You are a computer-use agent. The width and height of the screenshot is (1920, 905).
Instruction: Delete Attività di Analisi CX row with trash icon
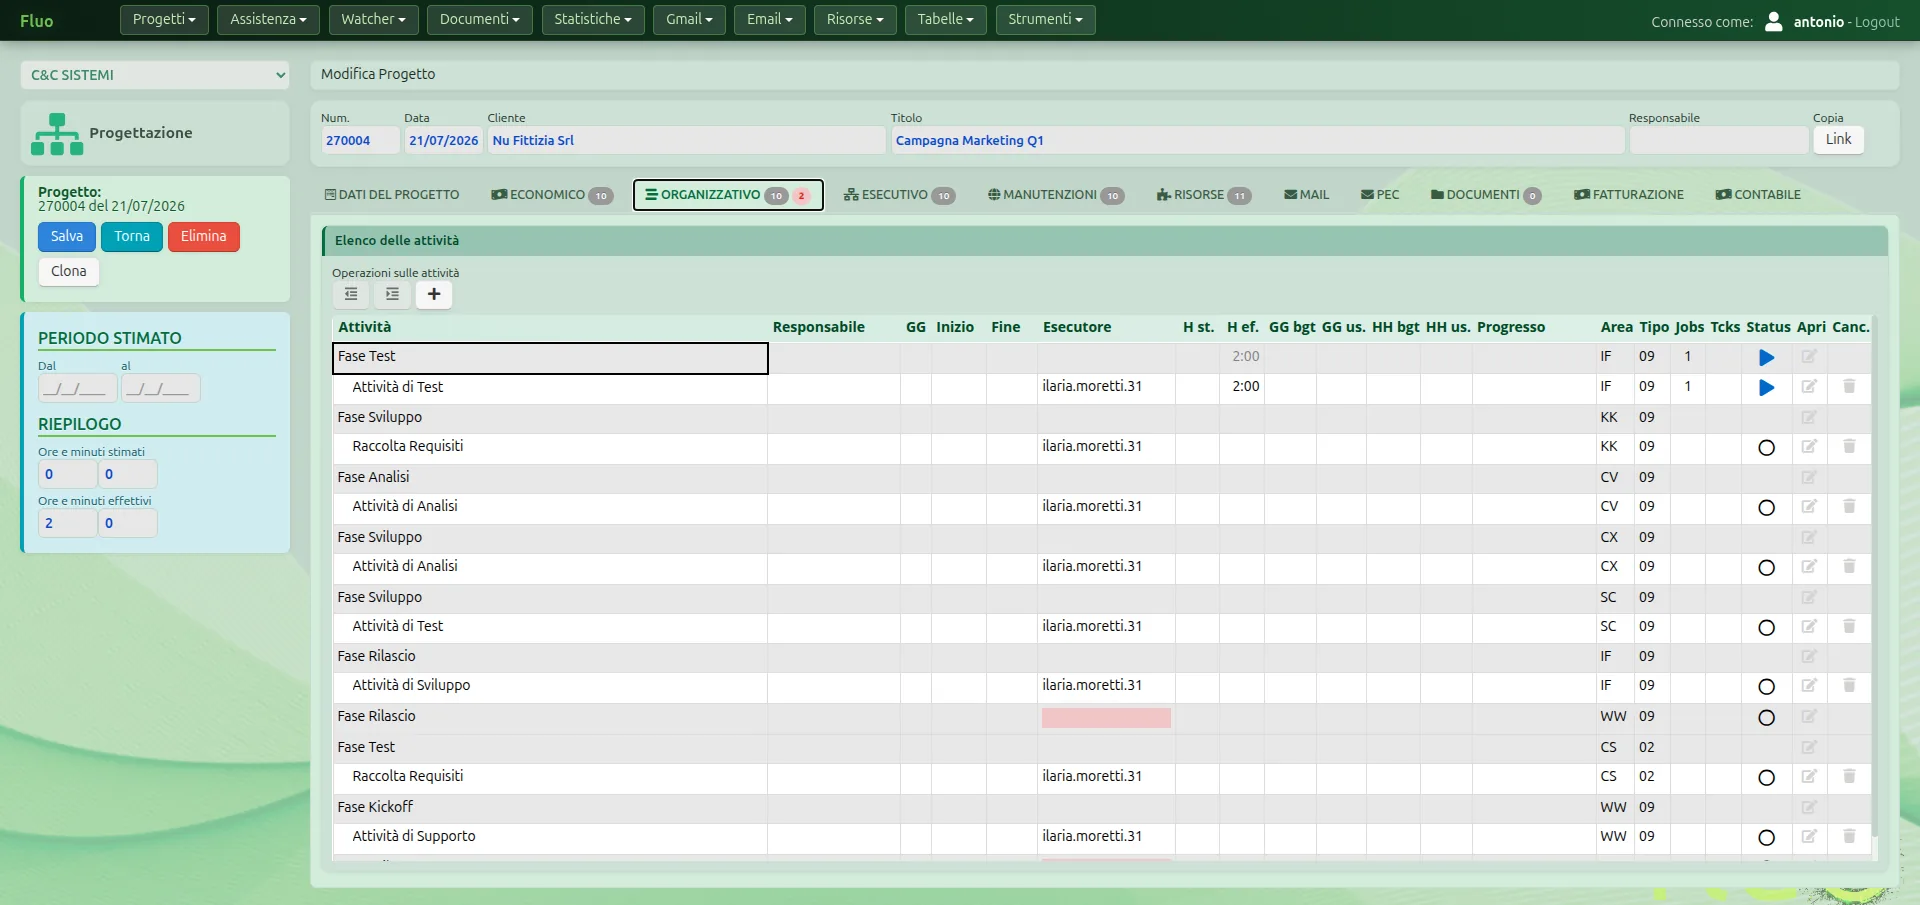tap(1849, 566)
